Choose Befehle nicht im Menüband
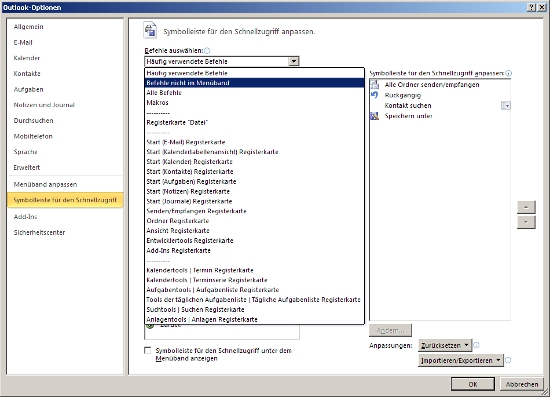Image resolution: width=550 pixels, height=397 pixels. 254,83
